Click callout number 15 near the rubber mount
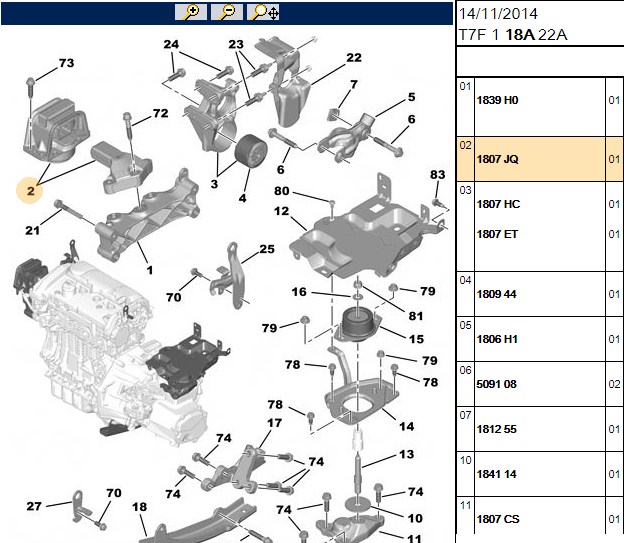This screenshot has width=624, height=543. point(416,339)
